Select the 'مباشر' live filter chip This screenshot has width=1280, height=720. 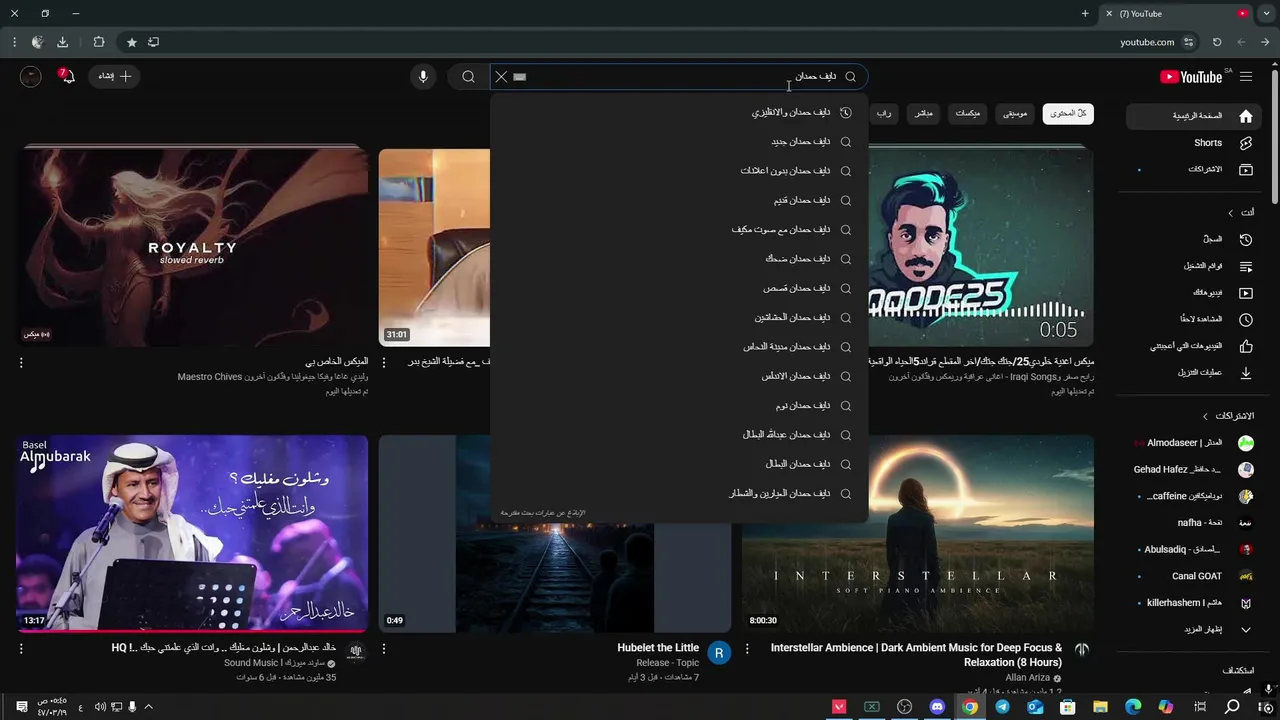click(923, 114)
